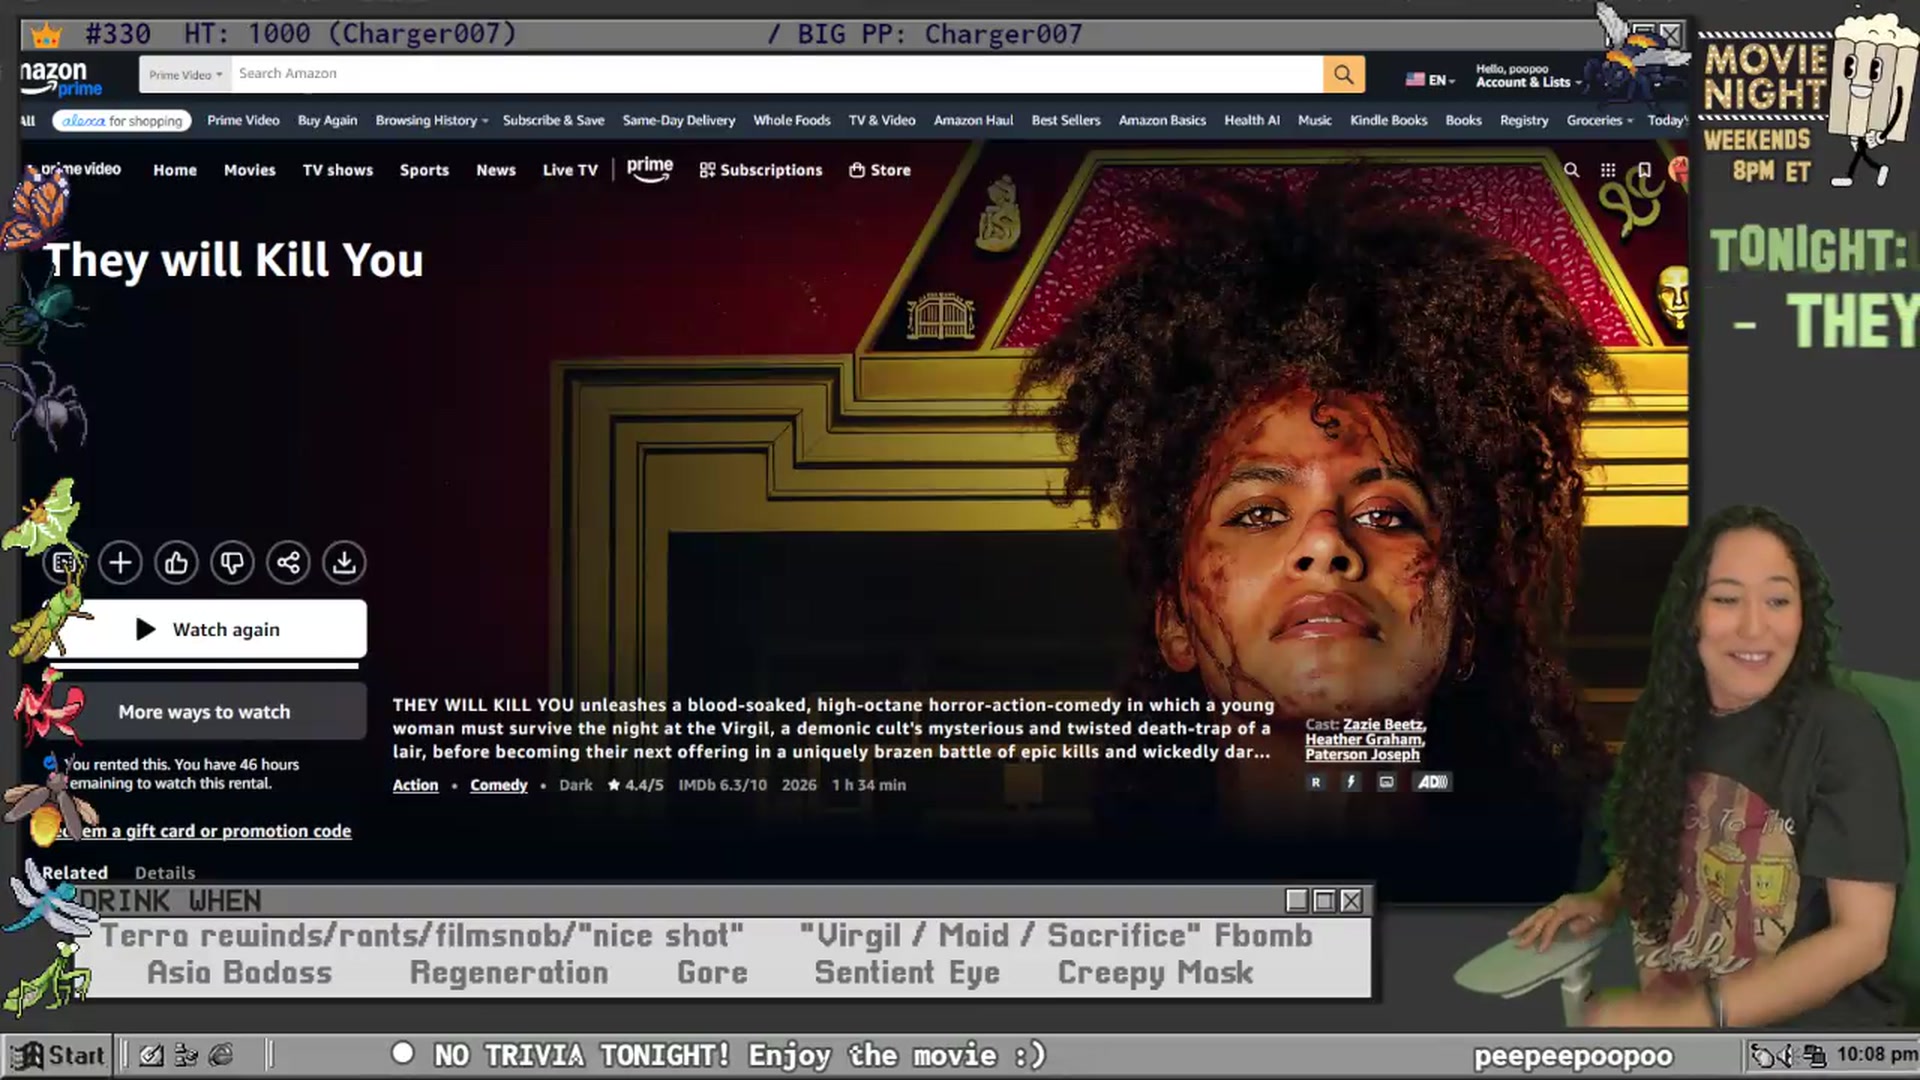The width and height of the screenshot is (1920, 1080).
Task: Open the Prime Video link in Amazon nav
Action: [243, 120]
